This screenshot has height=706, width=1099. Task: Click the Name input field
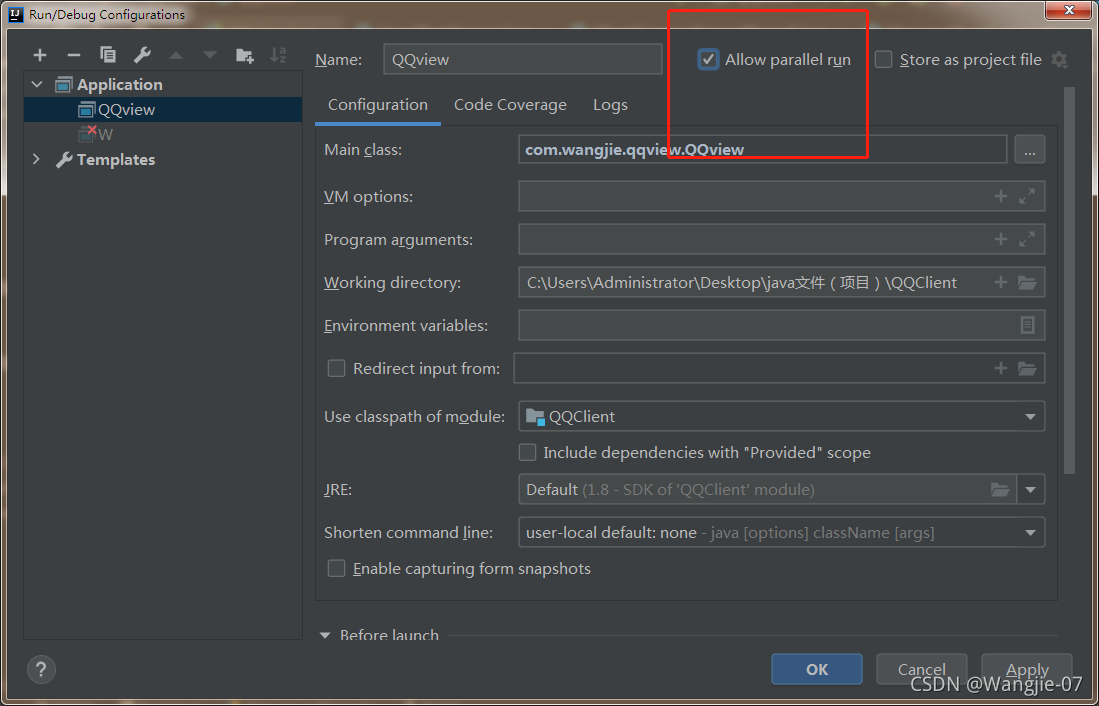pyautogui.click(x=523, y=60)
